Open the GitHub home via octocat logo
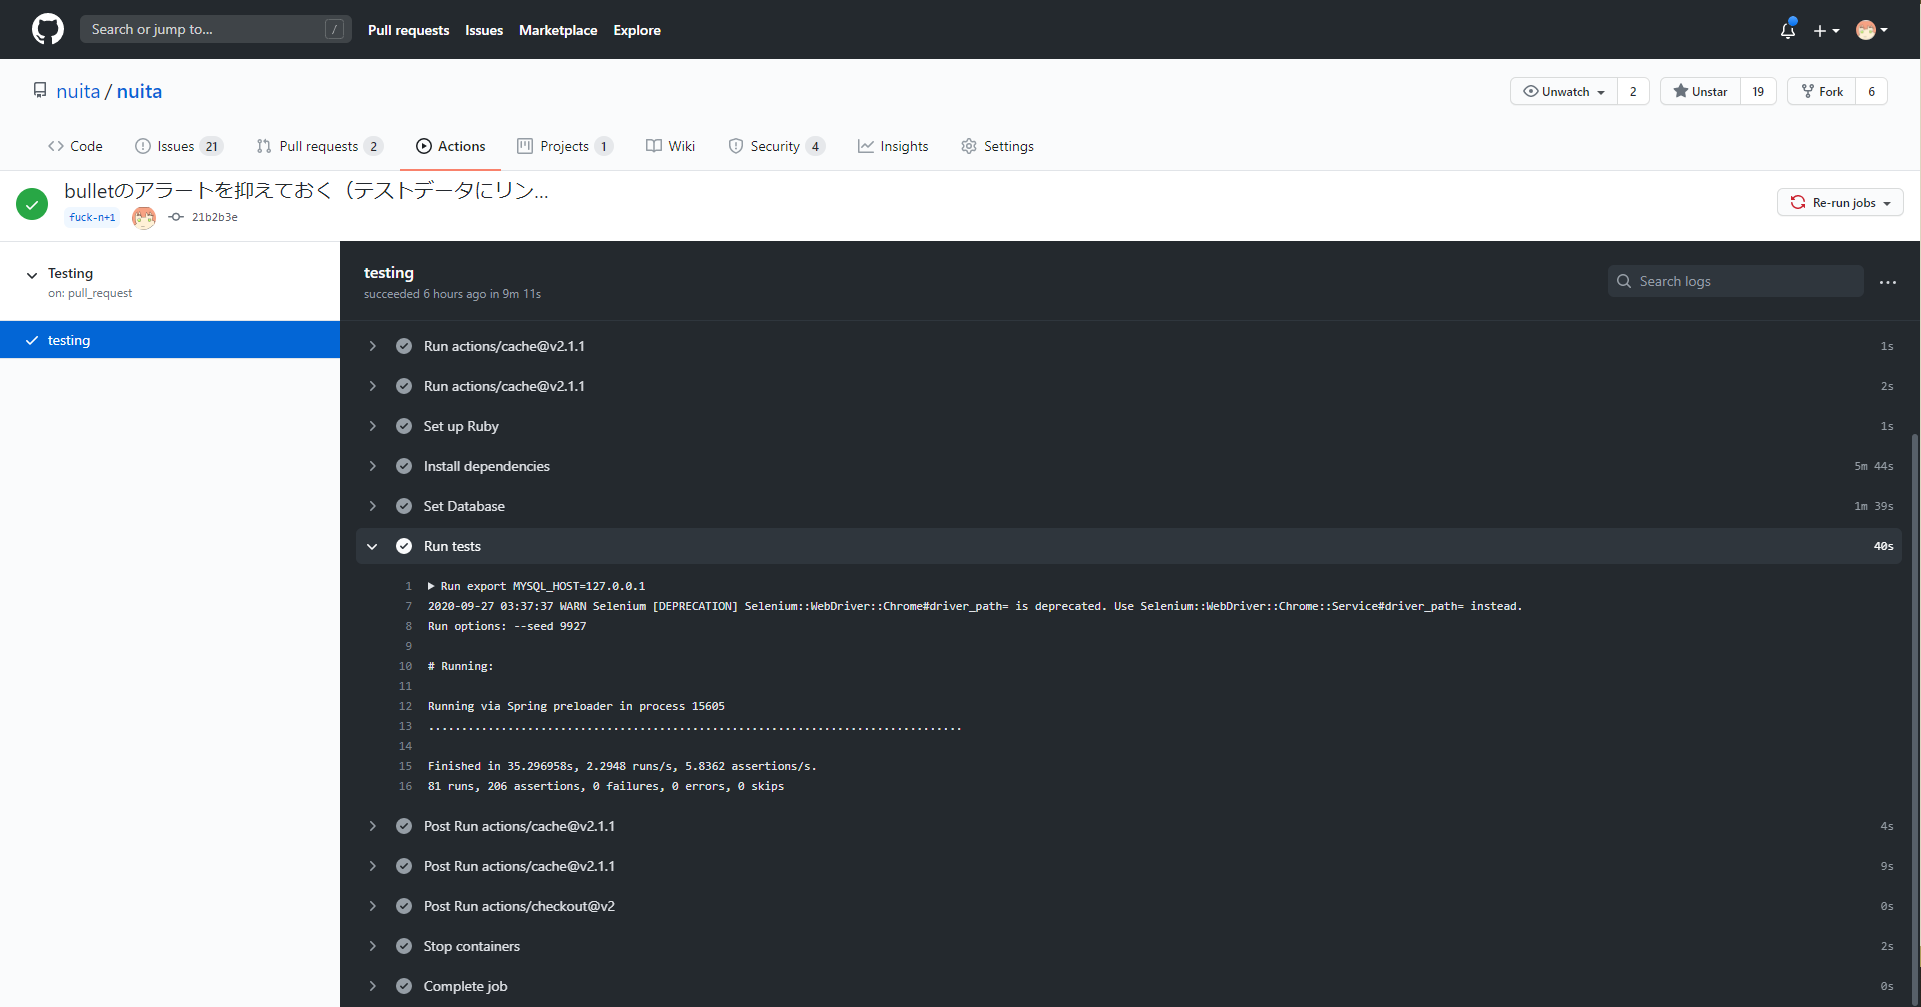 (x=47, y=29)
